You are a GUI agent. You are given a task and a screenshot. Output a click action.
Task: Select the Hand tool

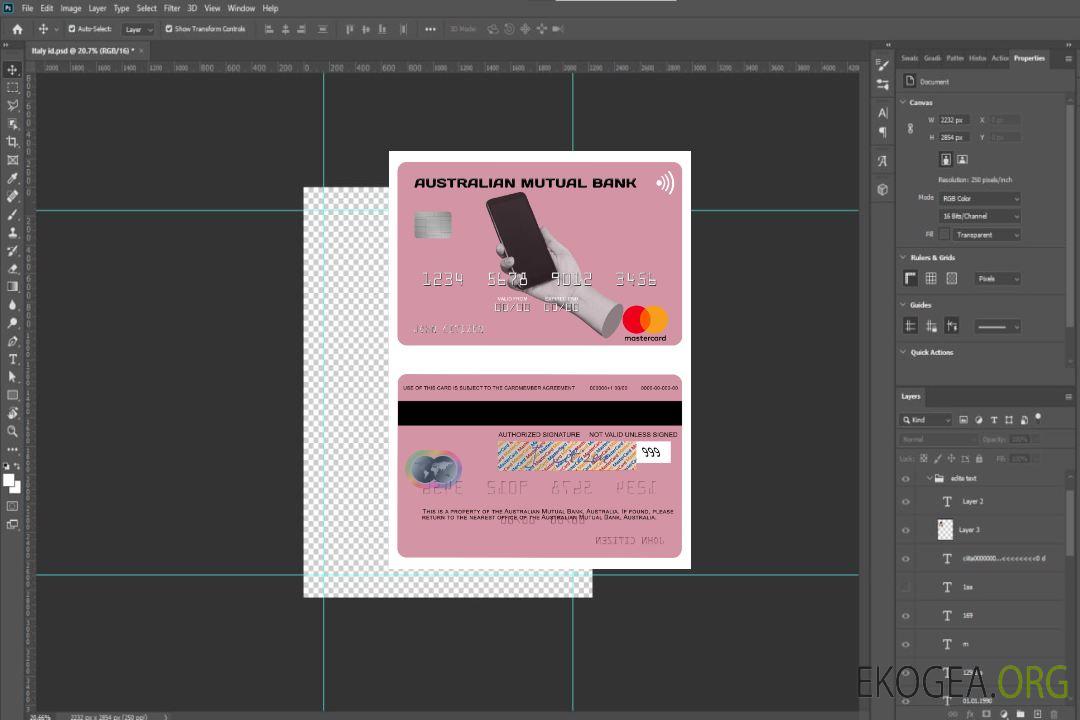12,413
